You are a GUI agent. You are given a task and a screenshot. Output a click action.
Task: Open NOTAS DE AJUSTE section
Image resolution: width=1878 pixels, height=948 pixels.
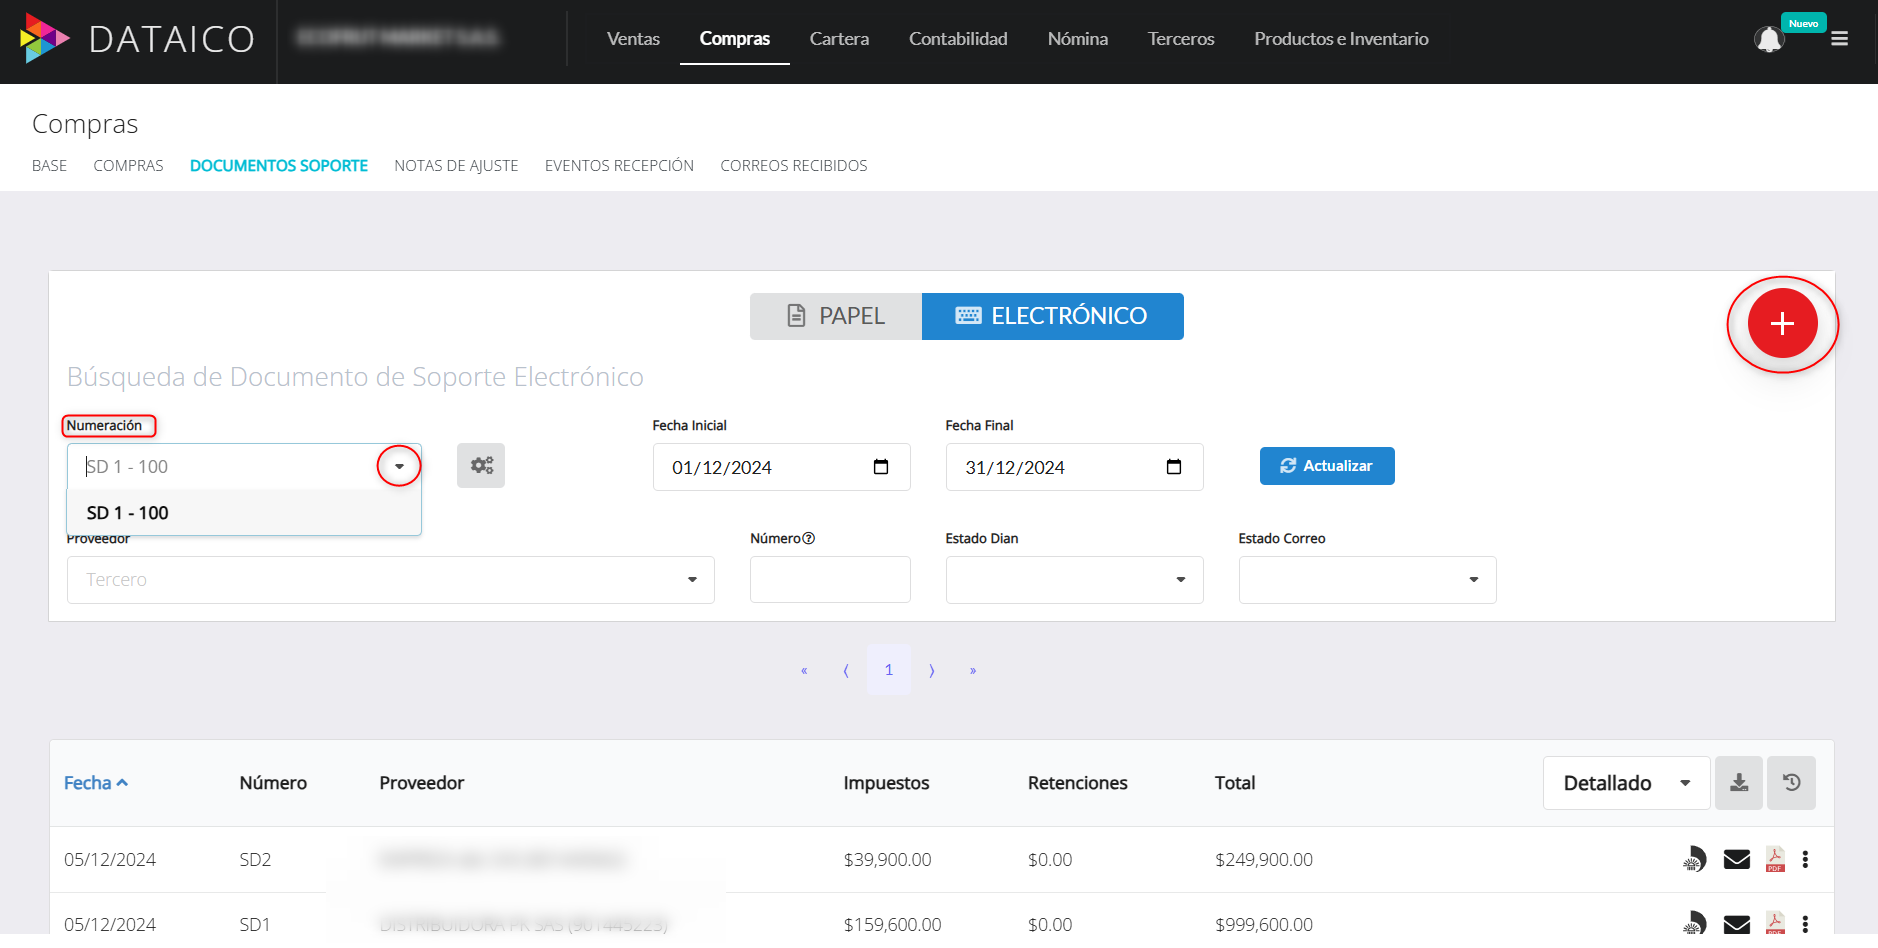pos(456,165)
